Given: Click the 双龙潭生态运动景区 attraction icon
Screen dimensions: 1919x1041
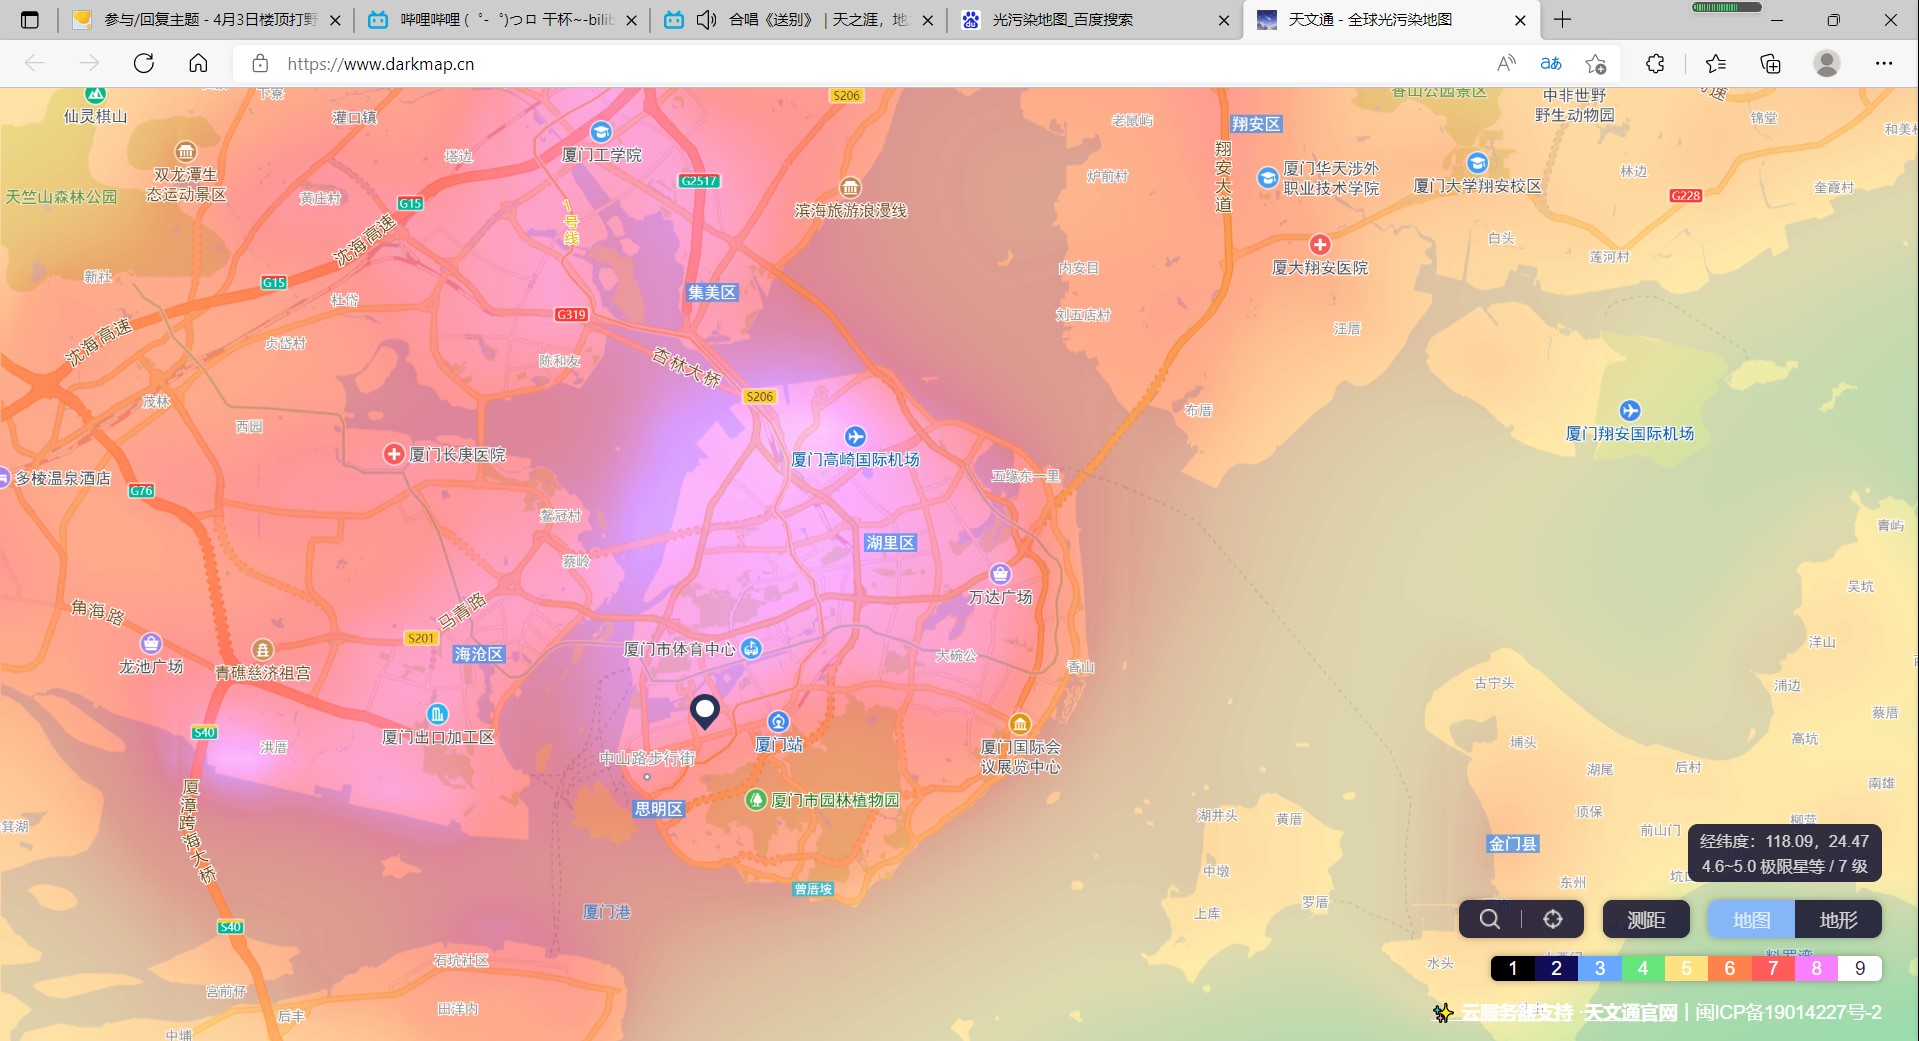Looking at the screenshot, I should click(186, 152).
